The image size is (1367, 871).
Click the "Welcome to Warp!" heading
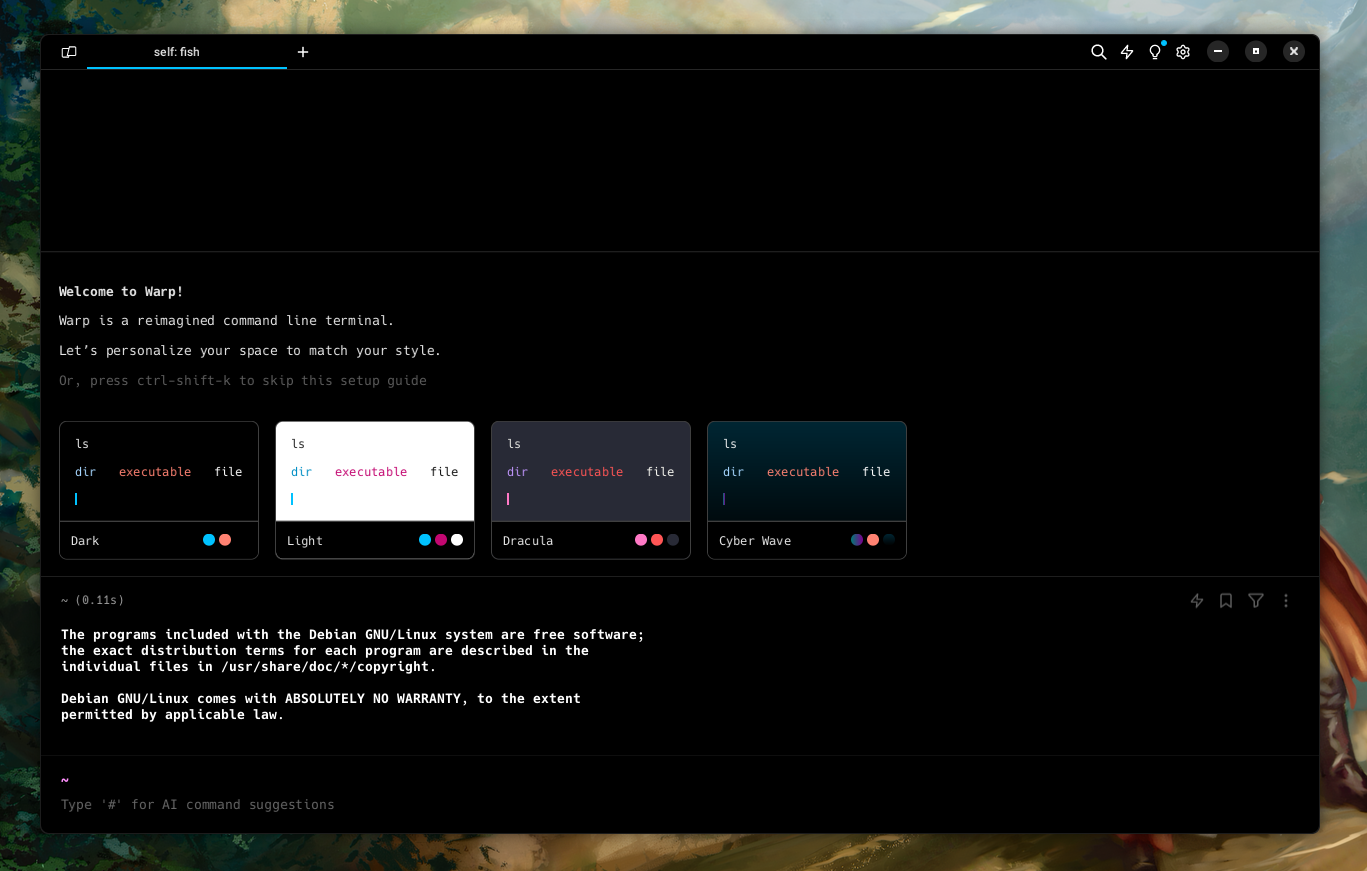click(x=121, y=292)
